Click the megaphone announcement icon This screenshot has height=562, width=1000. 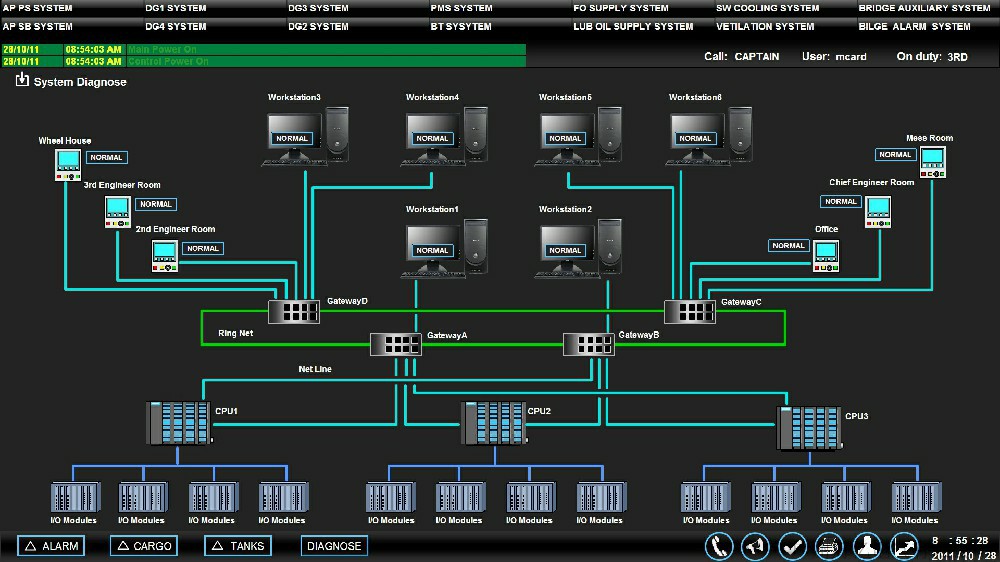point(755,546)
